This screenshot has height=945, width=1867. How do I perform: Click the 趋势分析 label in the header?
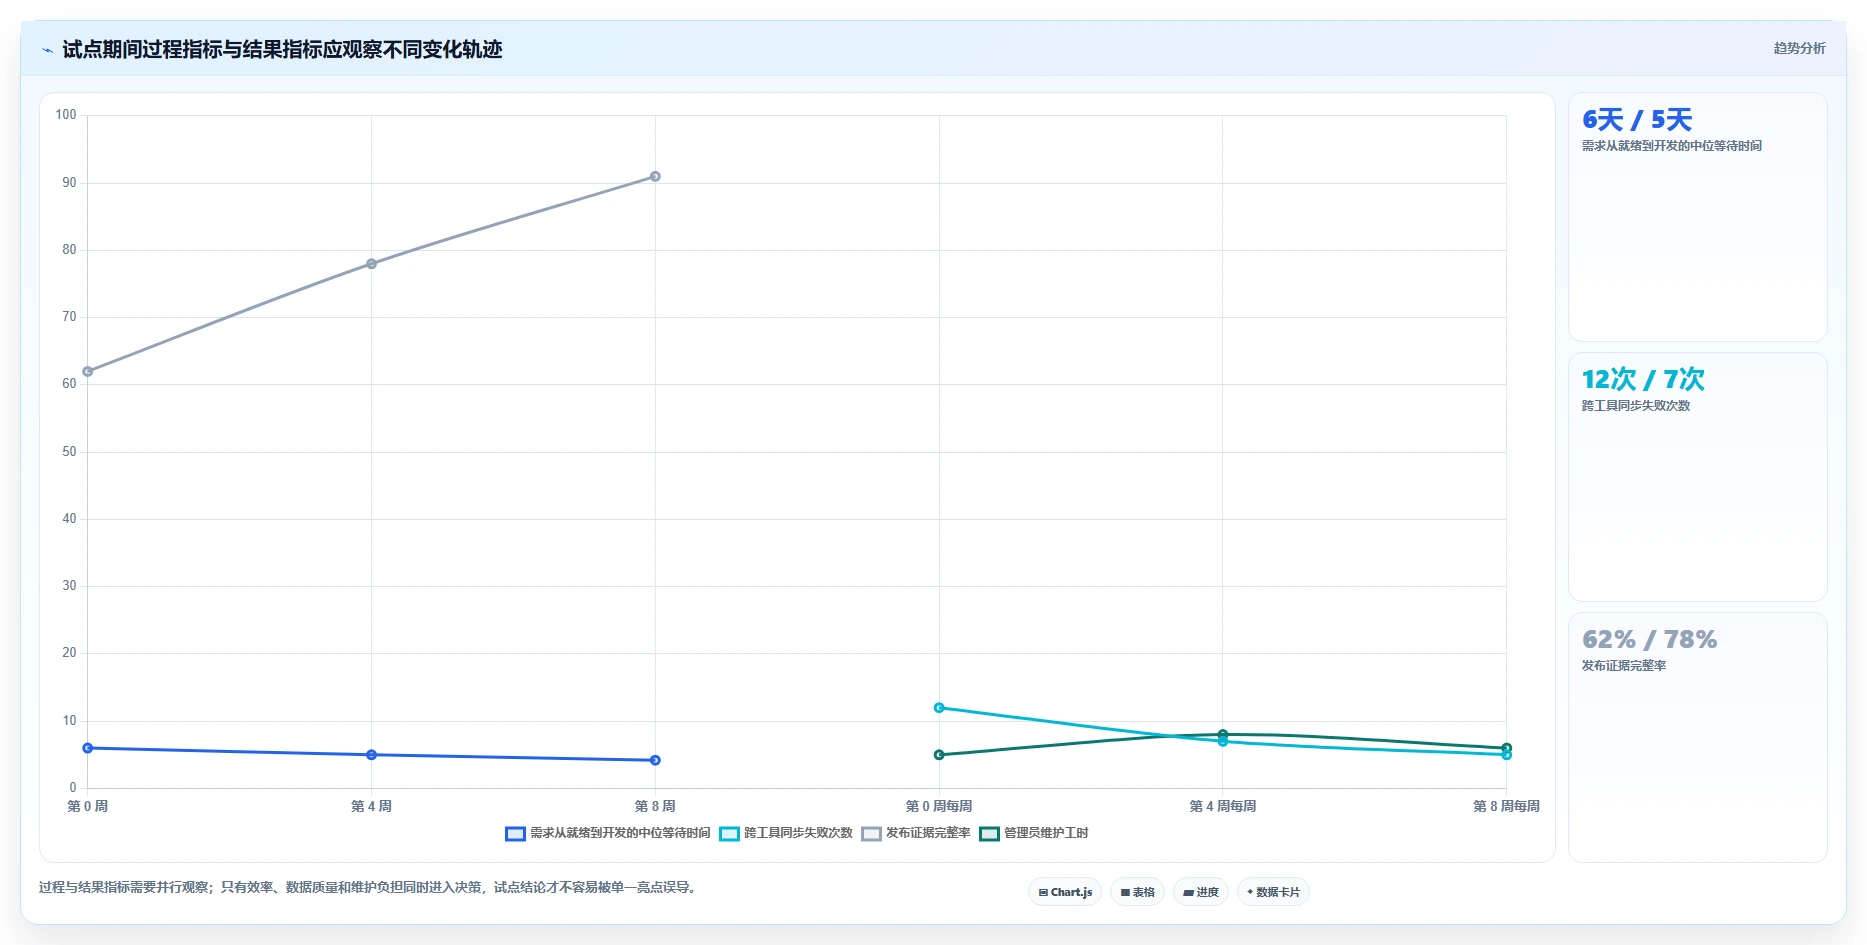click(x=1799, y=48)
